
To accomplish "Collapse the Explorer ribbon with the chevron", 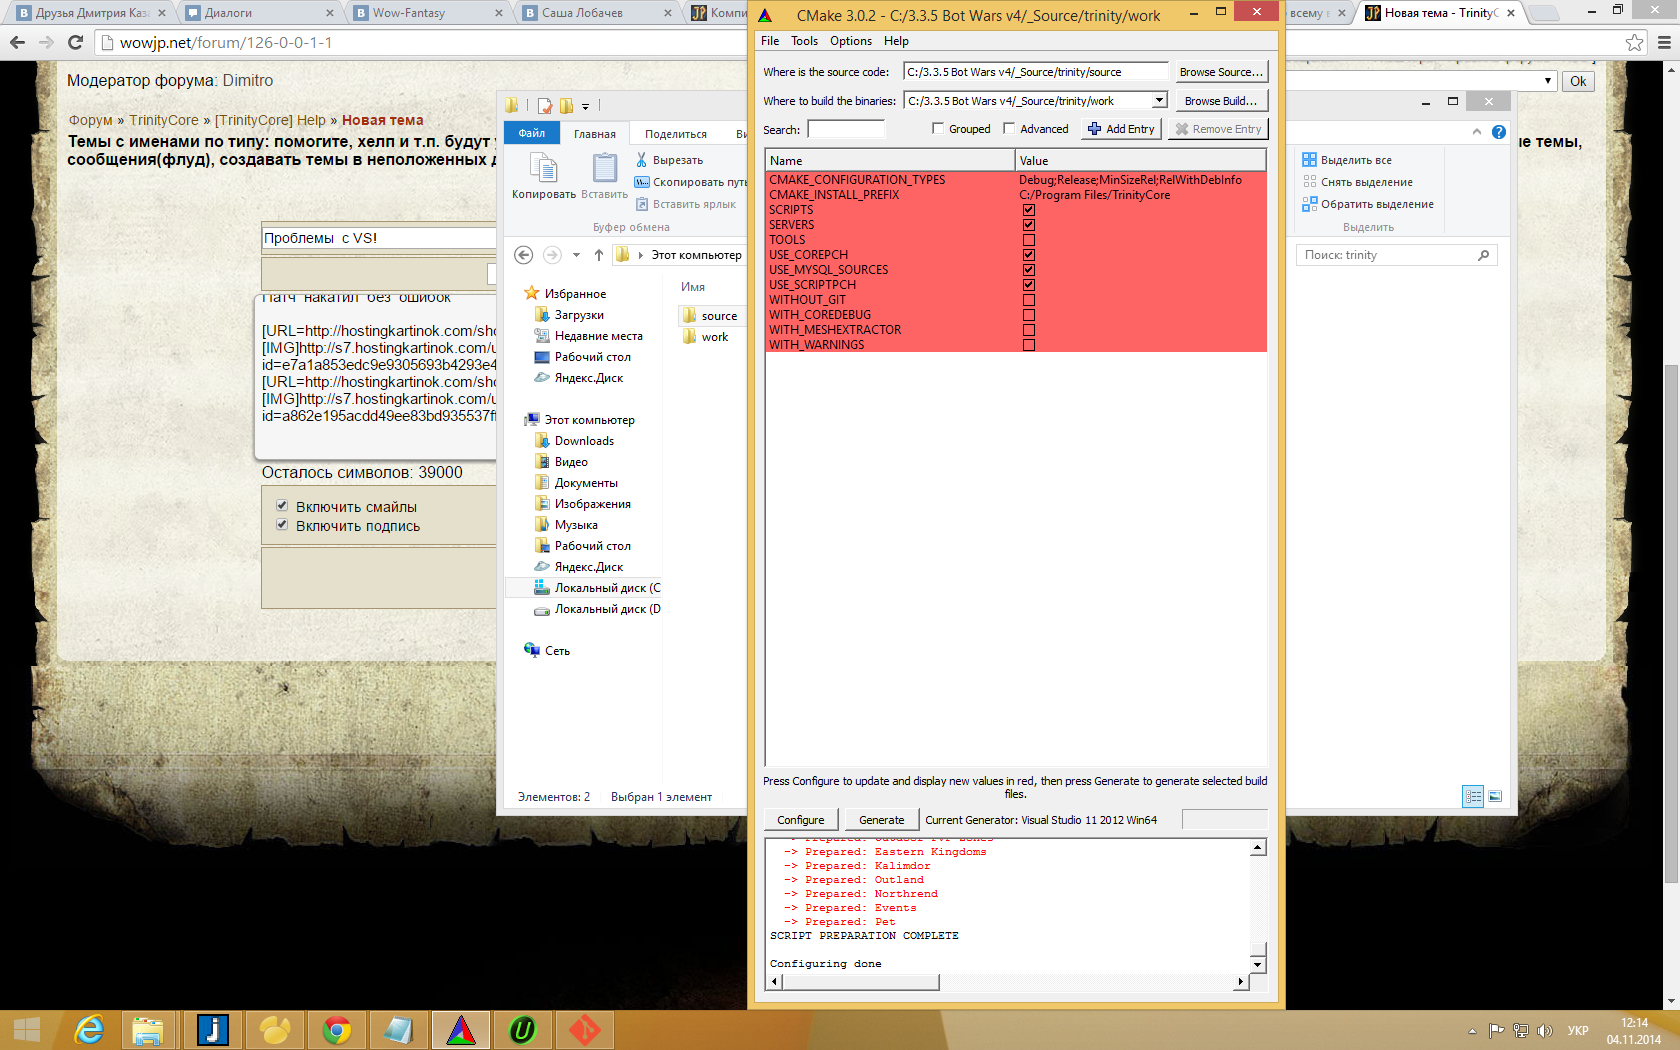I will [1477, 132].
